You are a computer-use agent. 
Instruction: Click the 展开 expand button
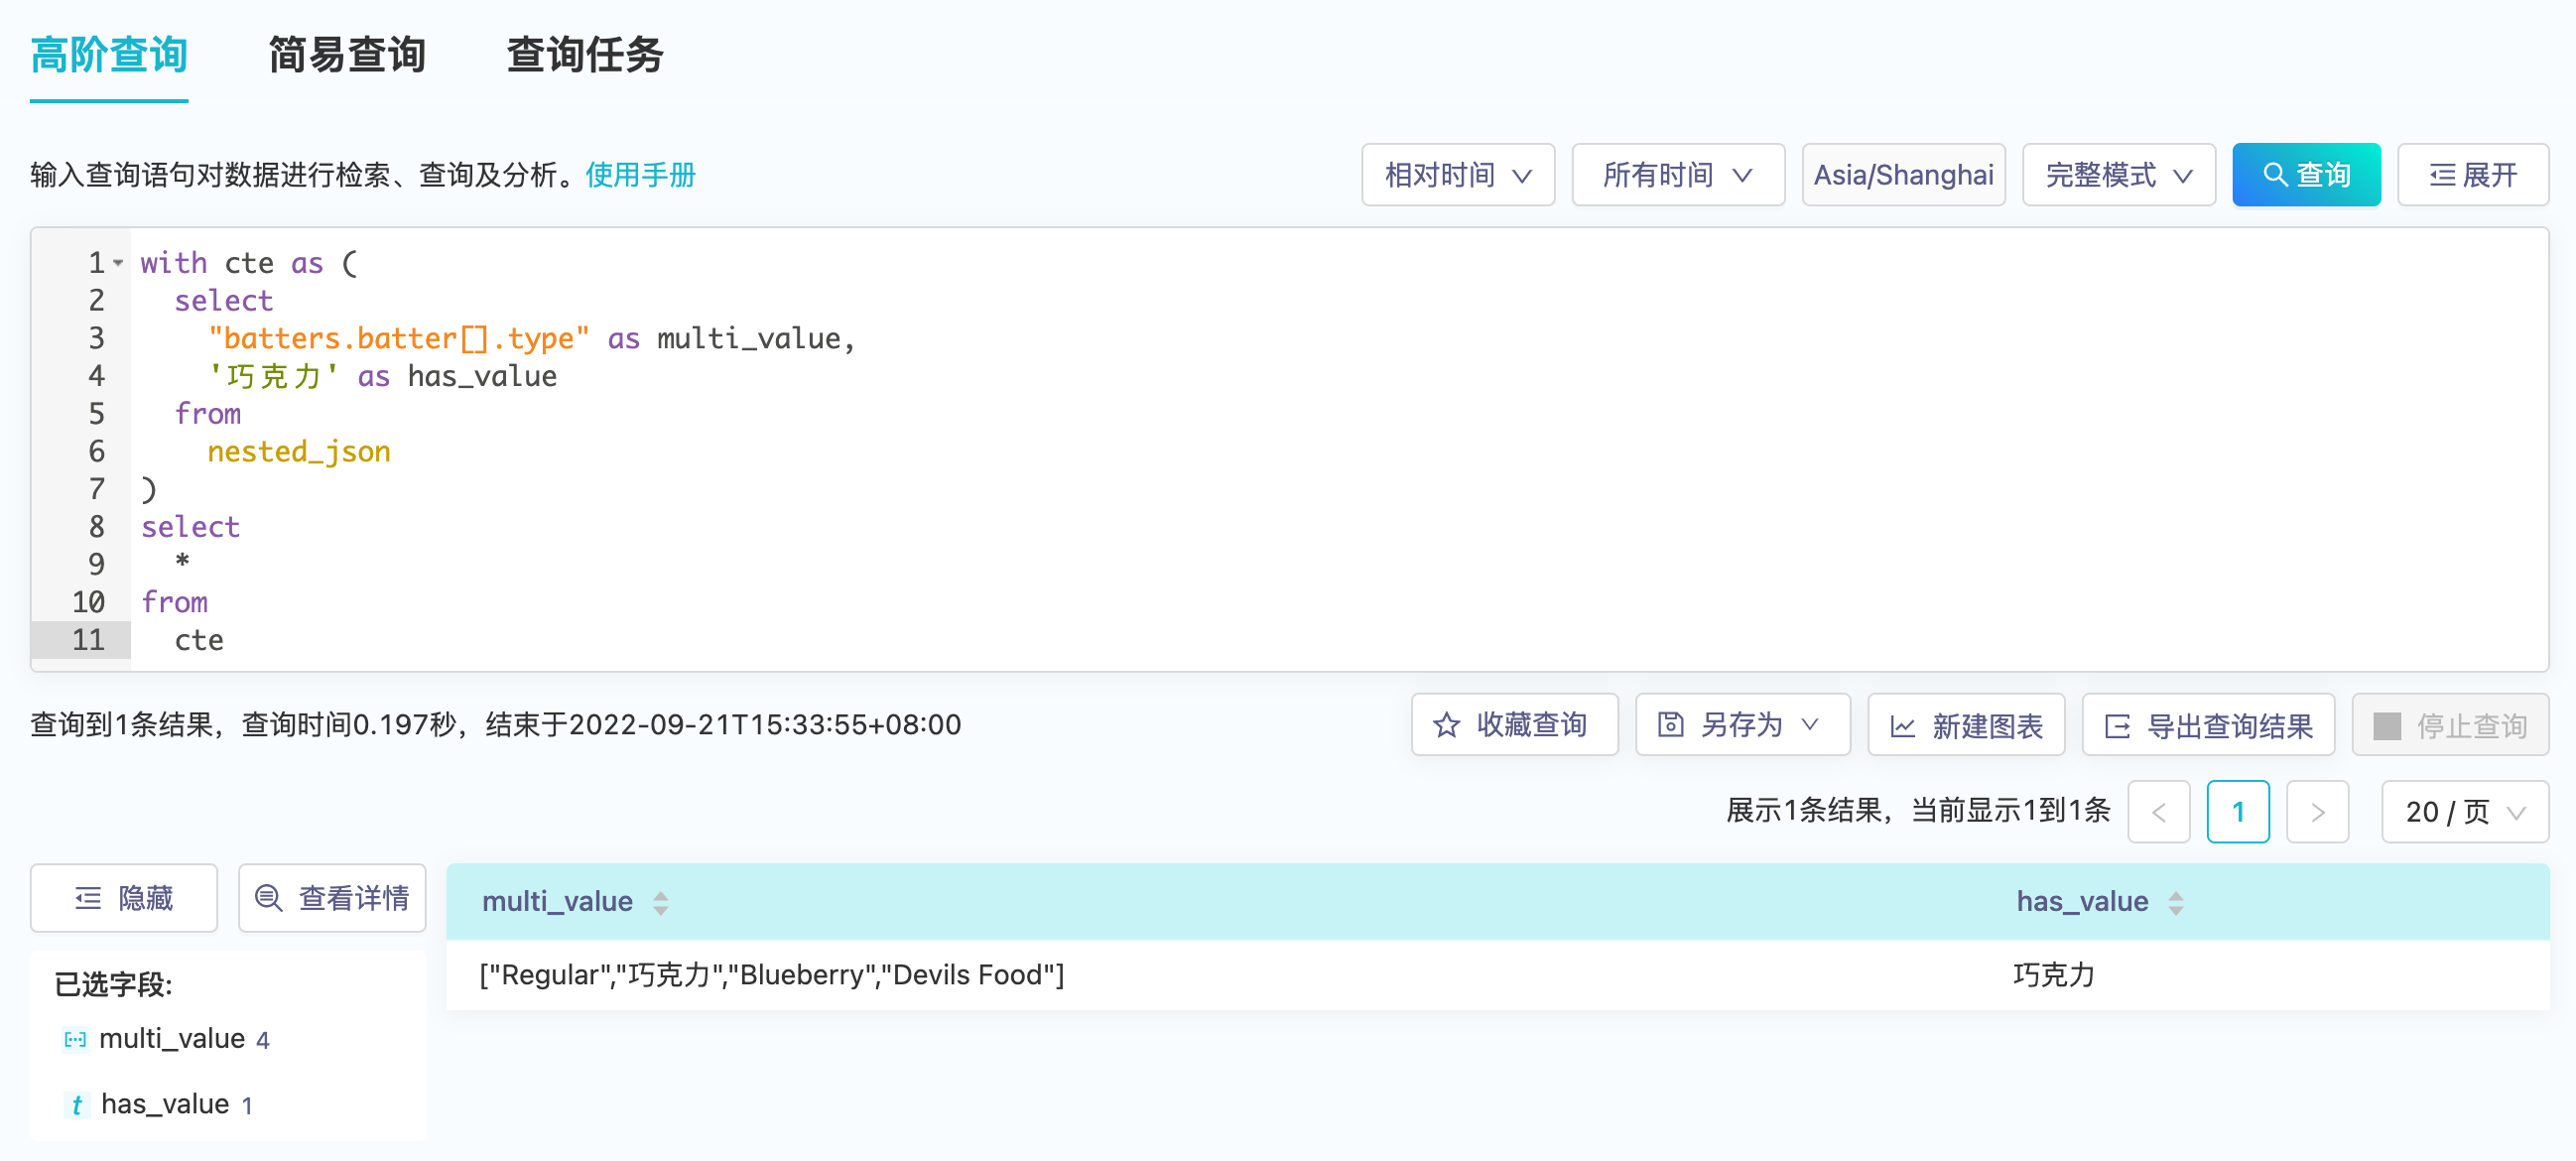pos(2473,175)
